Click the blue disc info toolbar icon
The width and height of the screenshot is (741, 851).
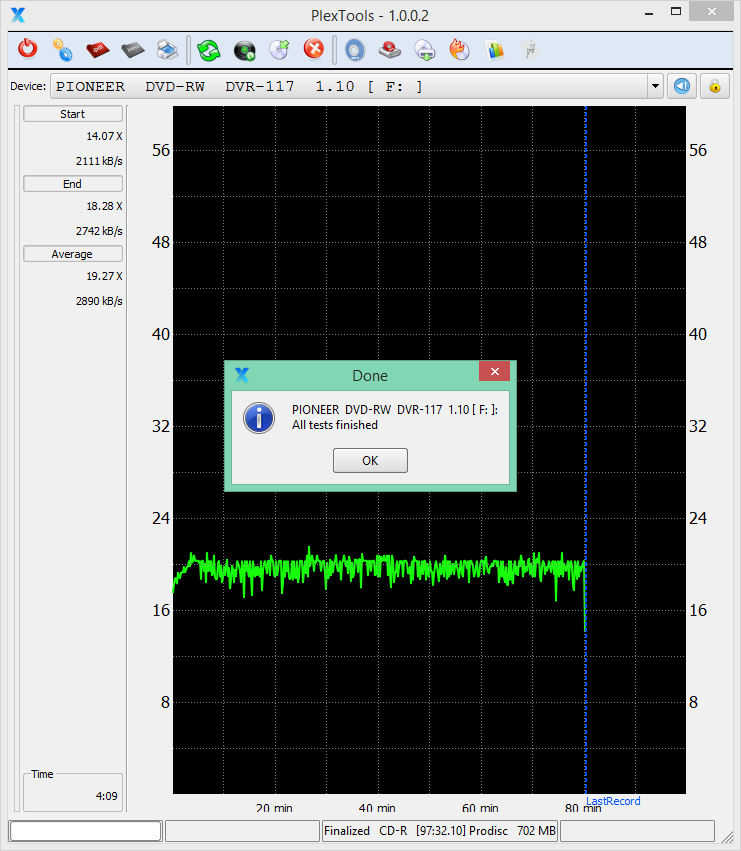354,50
